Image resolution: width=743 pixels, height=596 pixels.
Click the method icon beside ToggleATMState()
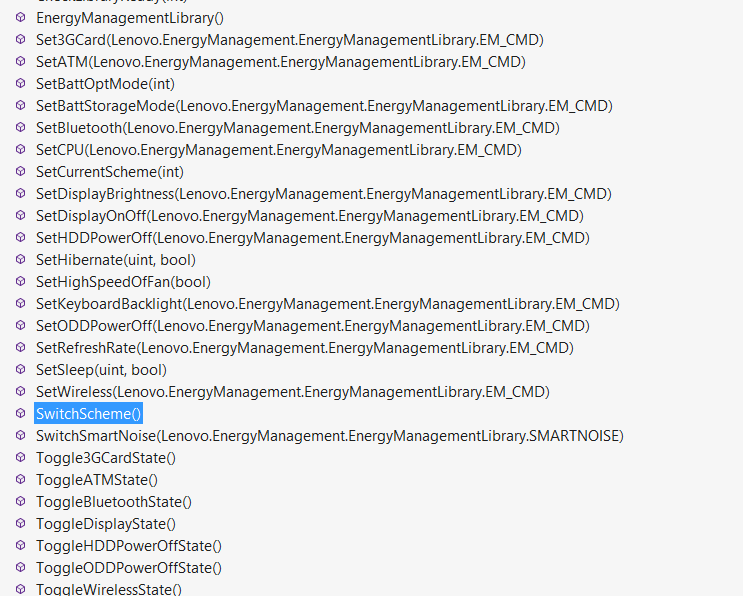20,479
